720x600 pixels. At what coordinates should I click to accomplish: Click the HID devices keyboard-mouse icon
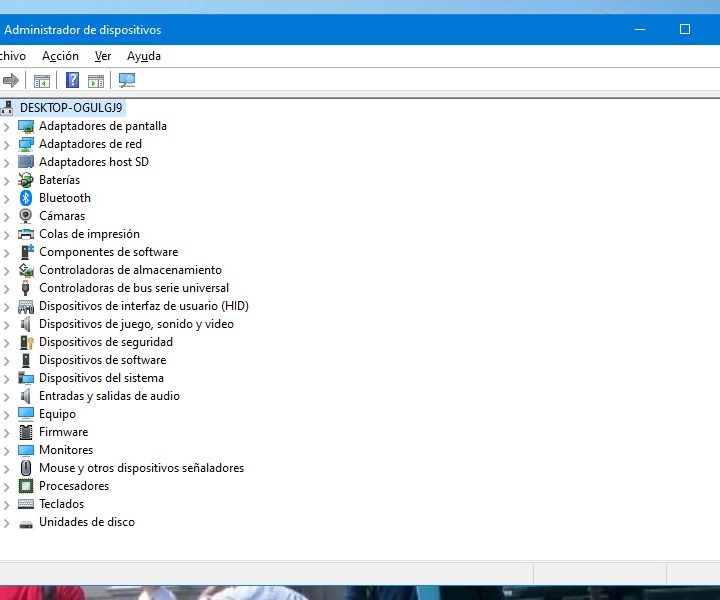[26, 306]
